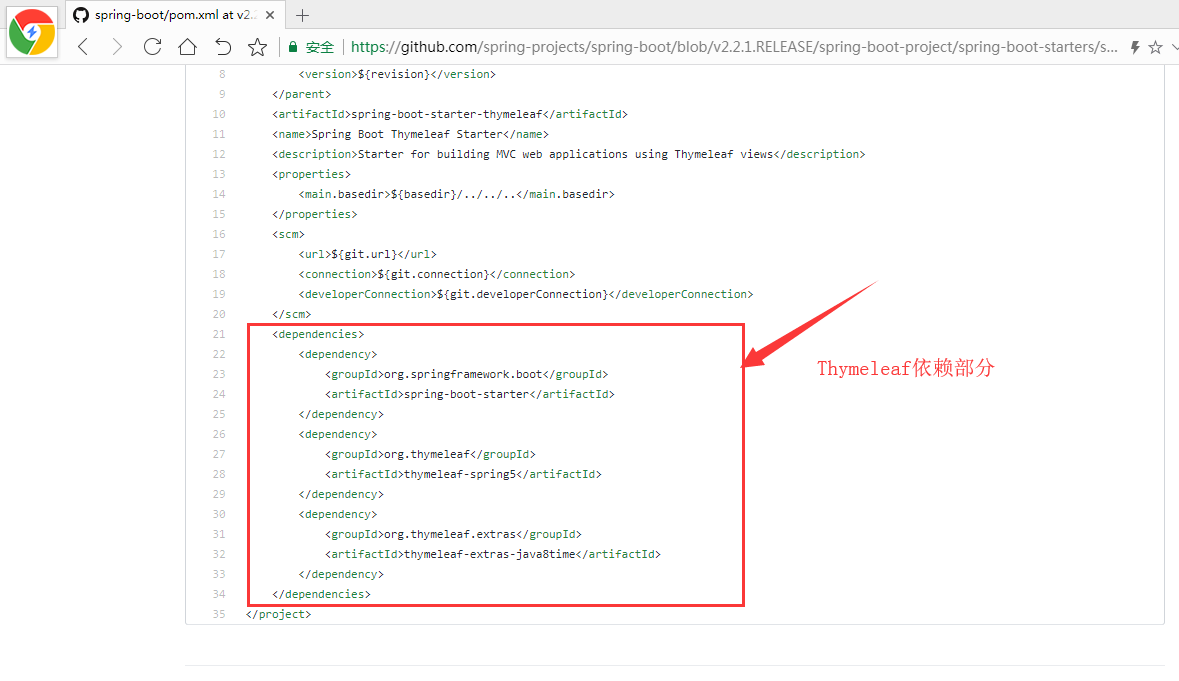Open the browser logo menu icon
1179x681 pixels.
32,32
